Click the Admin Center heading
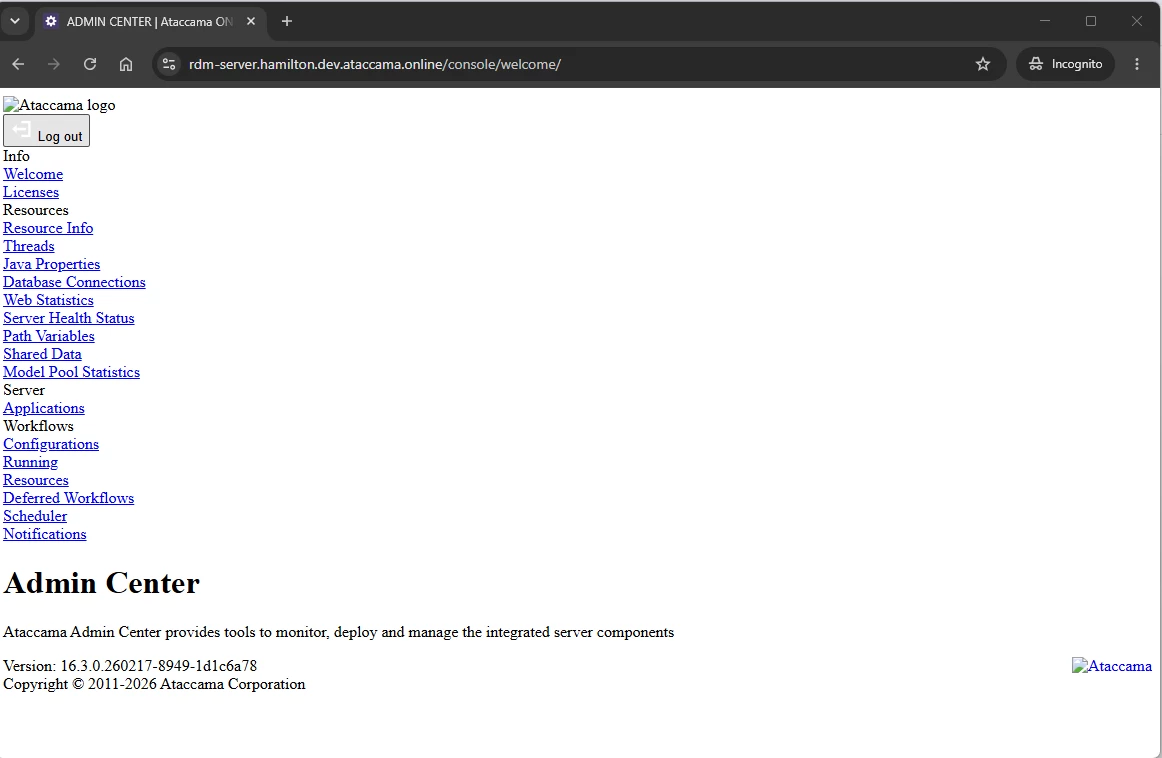Image resolution: width=1162 pixels, height=758 pixels. point(102,583)
